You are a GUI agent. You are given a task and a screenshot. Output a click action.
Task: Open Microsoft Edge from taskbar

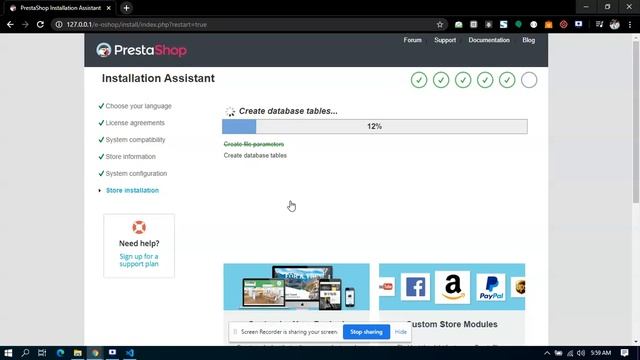click(60, 353)
